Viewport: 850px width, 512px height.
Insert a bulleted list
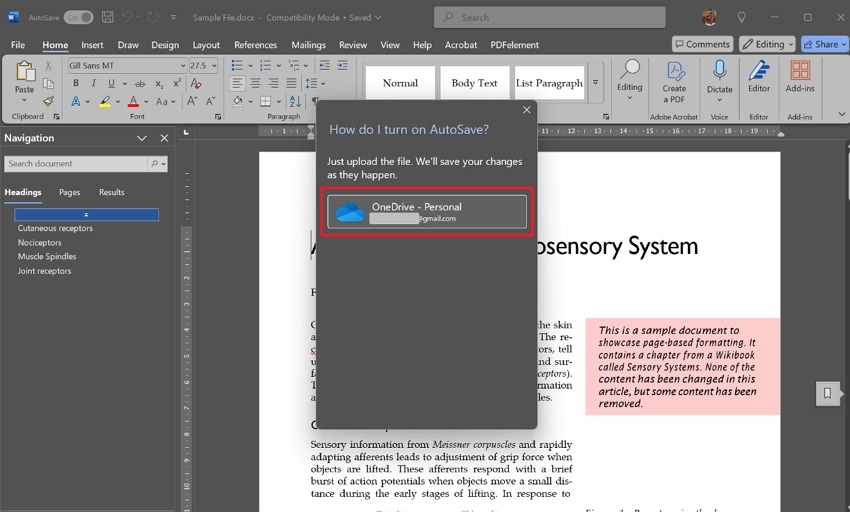click(237, 66)
